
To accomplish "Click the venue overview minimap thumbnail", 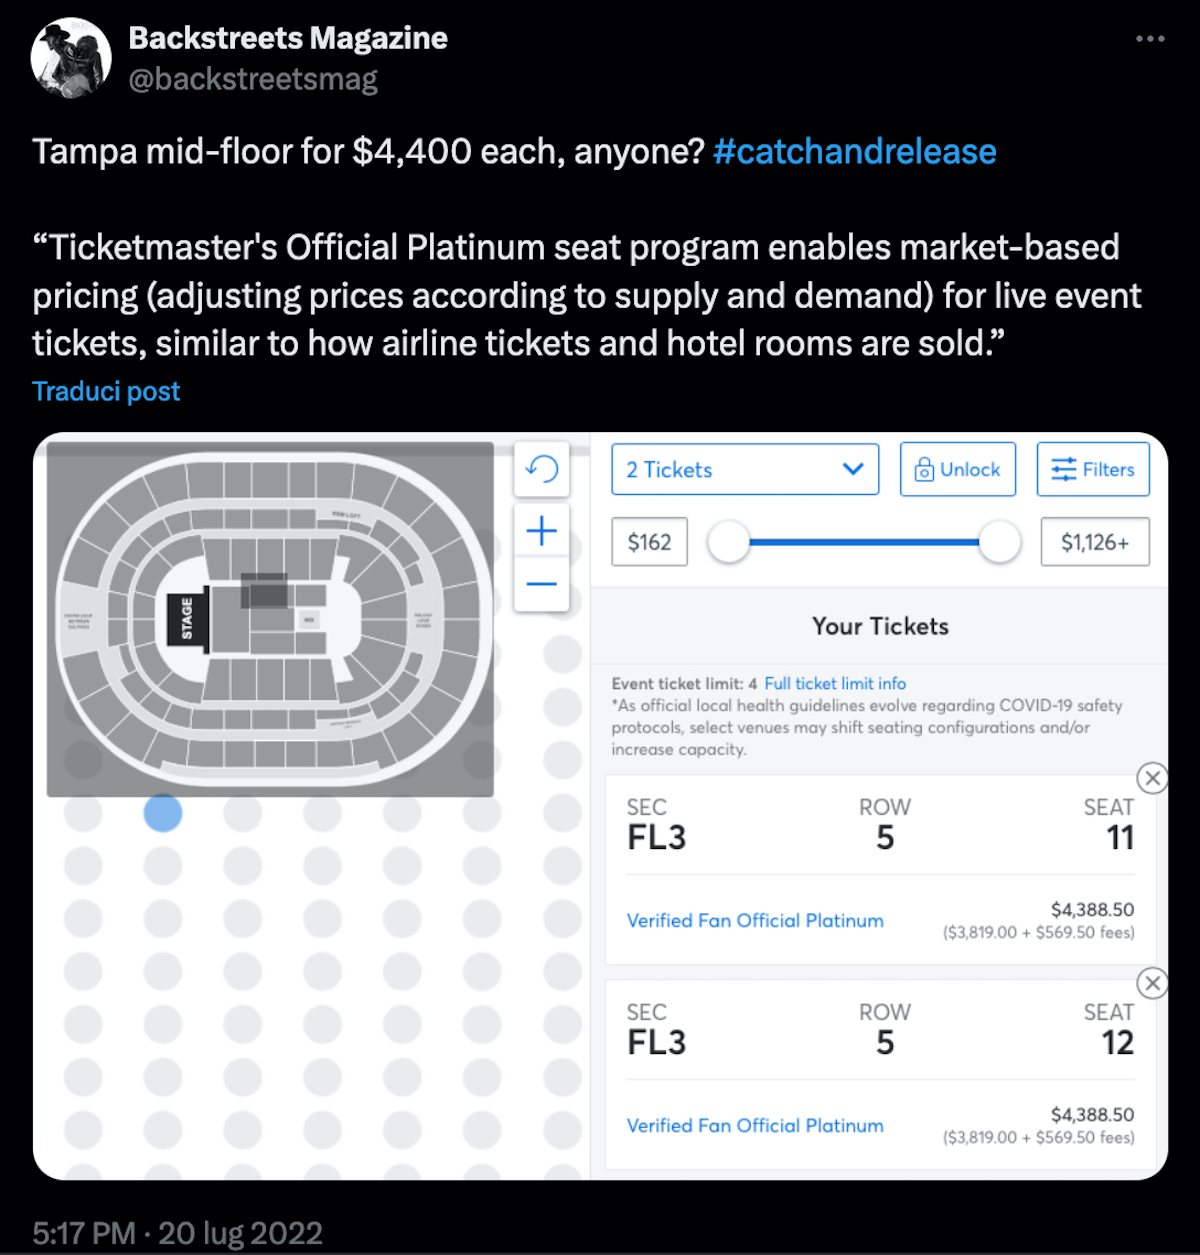I will click(x=270, y=619).
